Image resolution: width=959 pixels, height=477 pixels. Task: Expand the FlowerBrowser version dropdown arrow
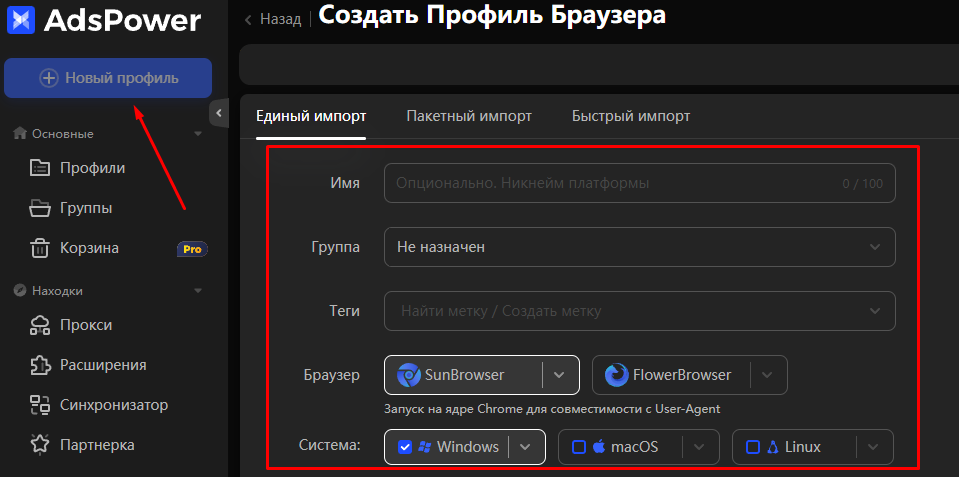768,375
